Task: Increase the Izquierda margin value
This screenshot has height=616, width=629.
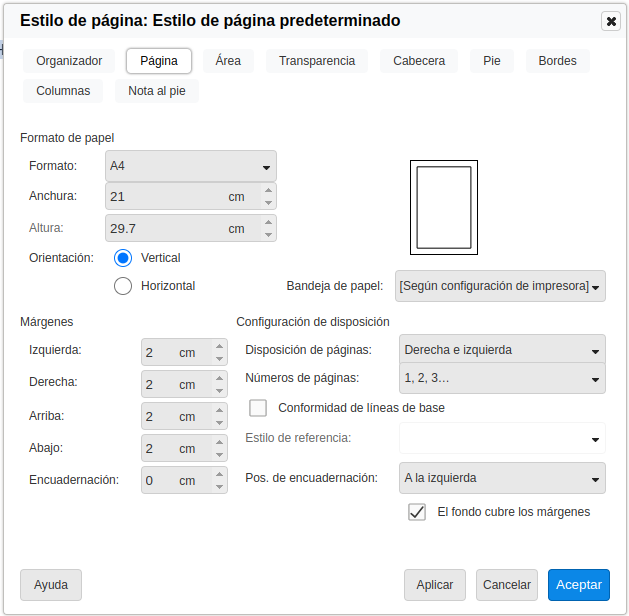Action: (x=219, y=347)
